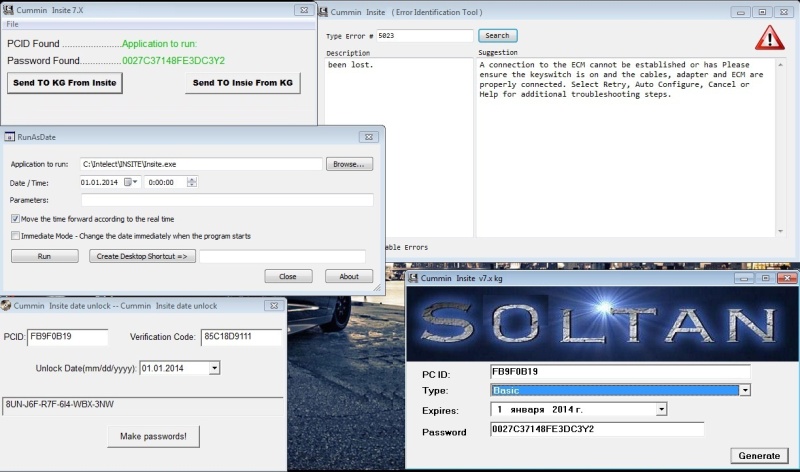The image size is (800, 472).
Task: Close the Cummin Insite v7.x kg window
Action: (x=787, y=278)
